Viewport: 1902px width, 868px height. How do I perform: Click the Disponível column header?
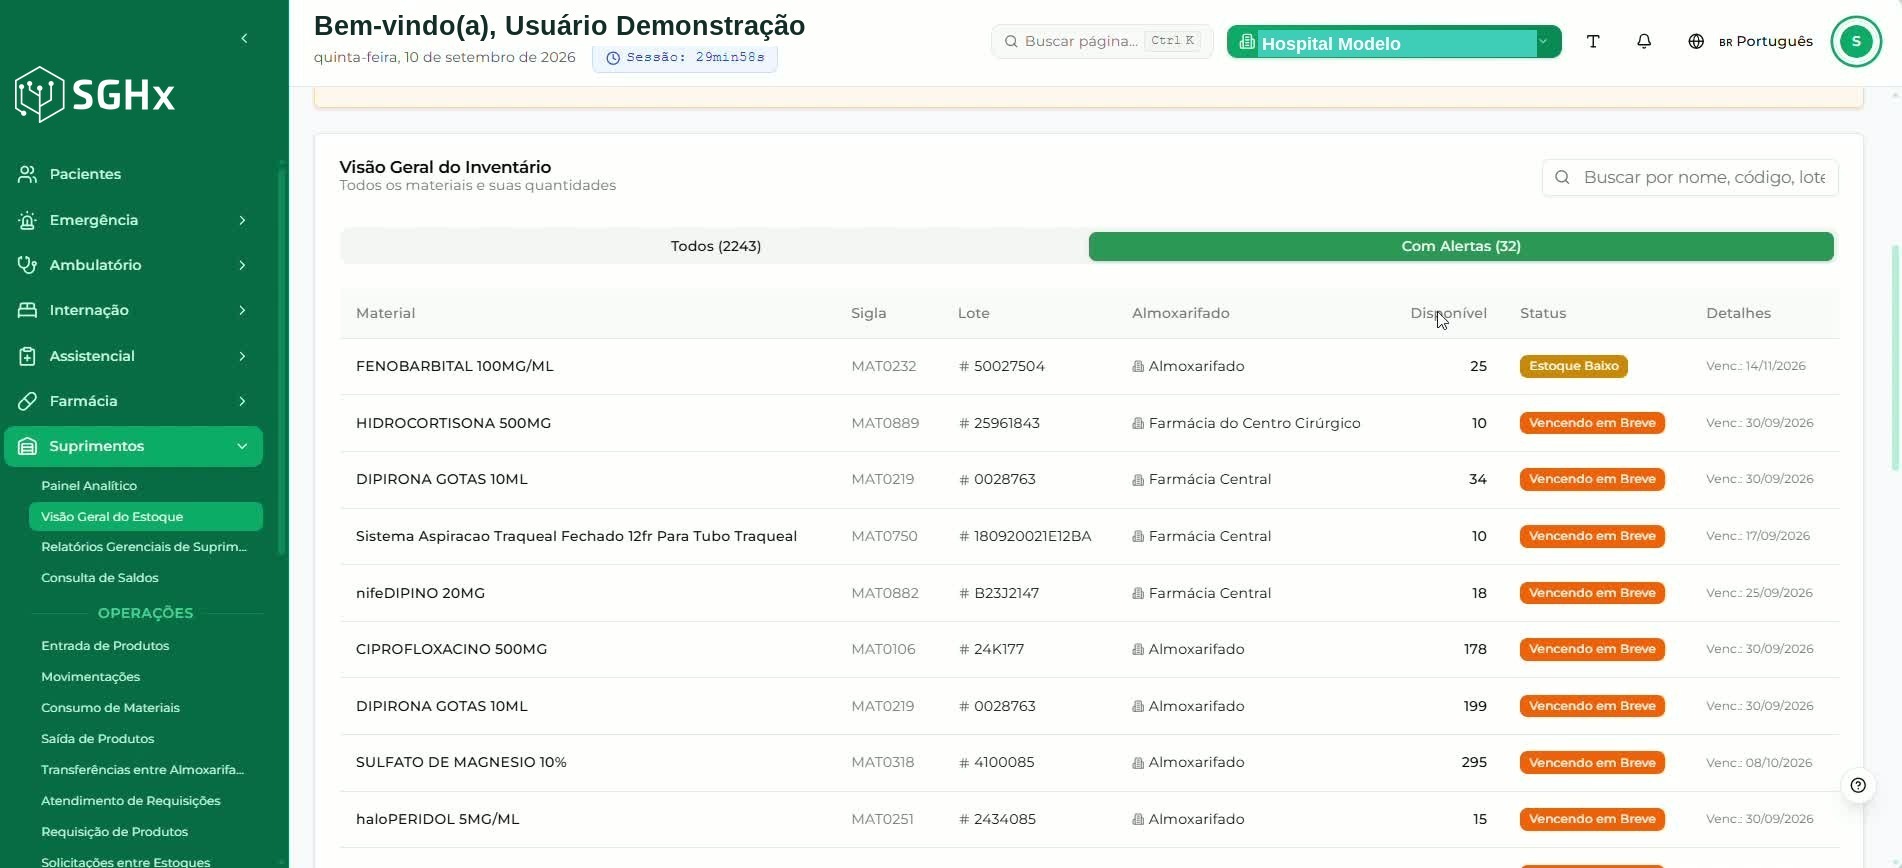tap(1448, 313)
